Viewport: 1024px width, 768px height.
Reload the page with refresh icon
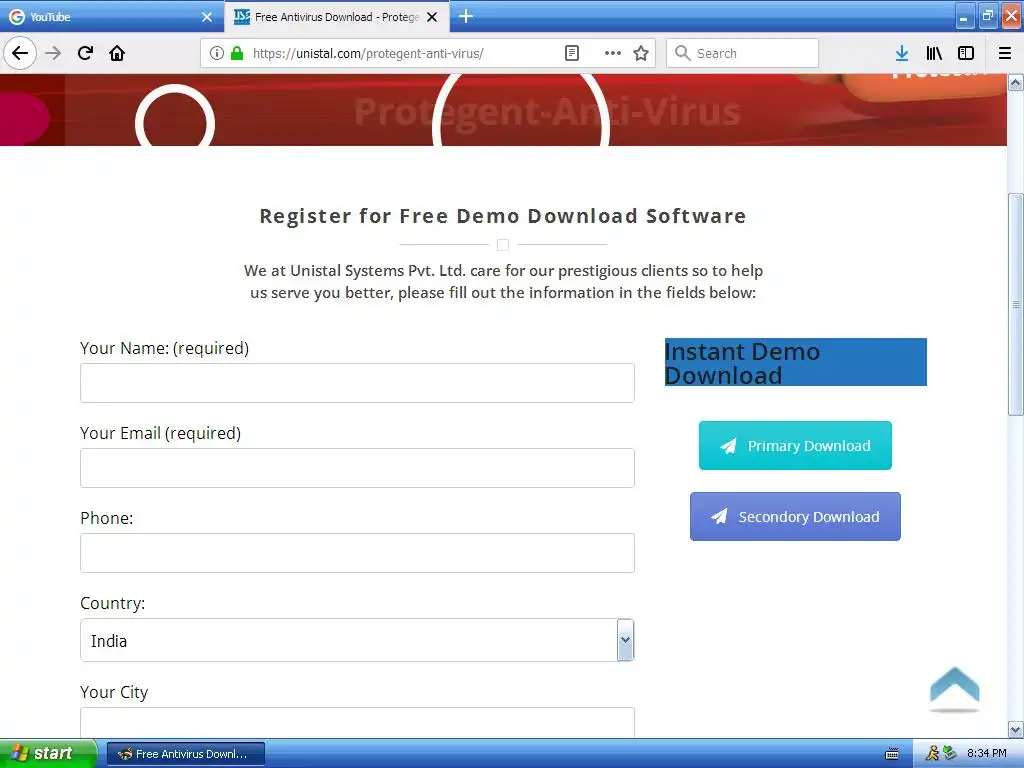(86, 53)
